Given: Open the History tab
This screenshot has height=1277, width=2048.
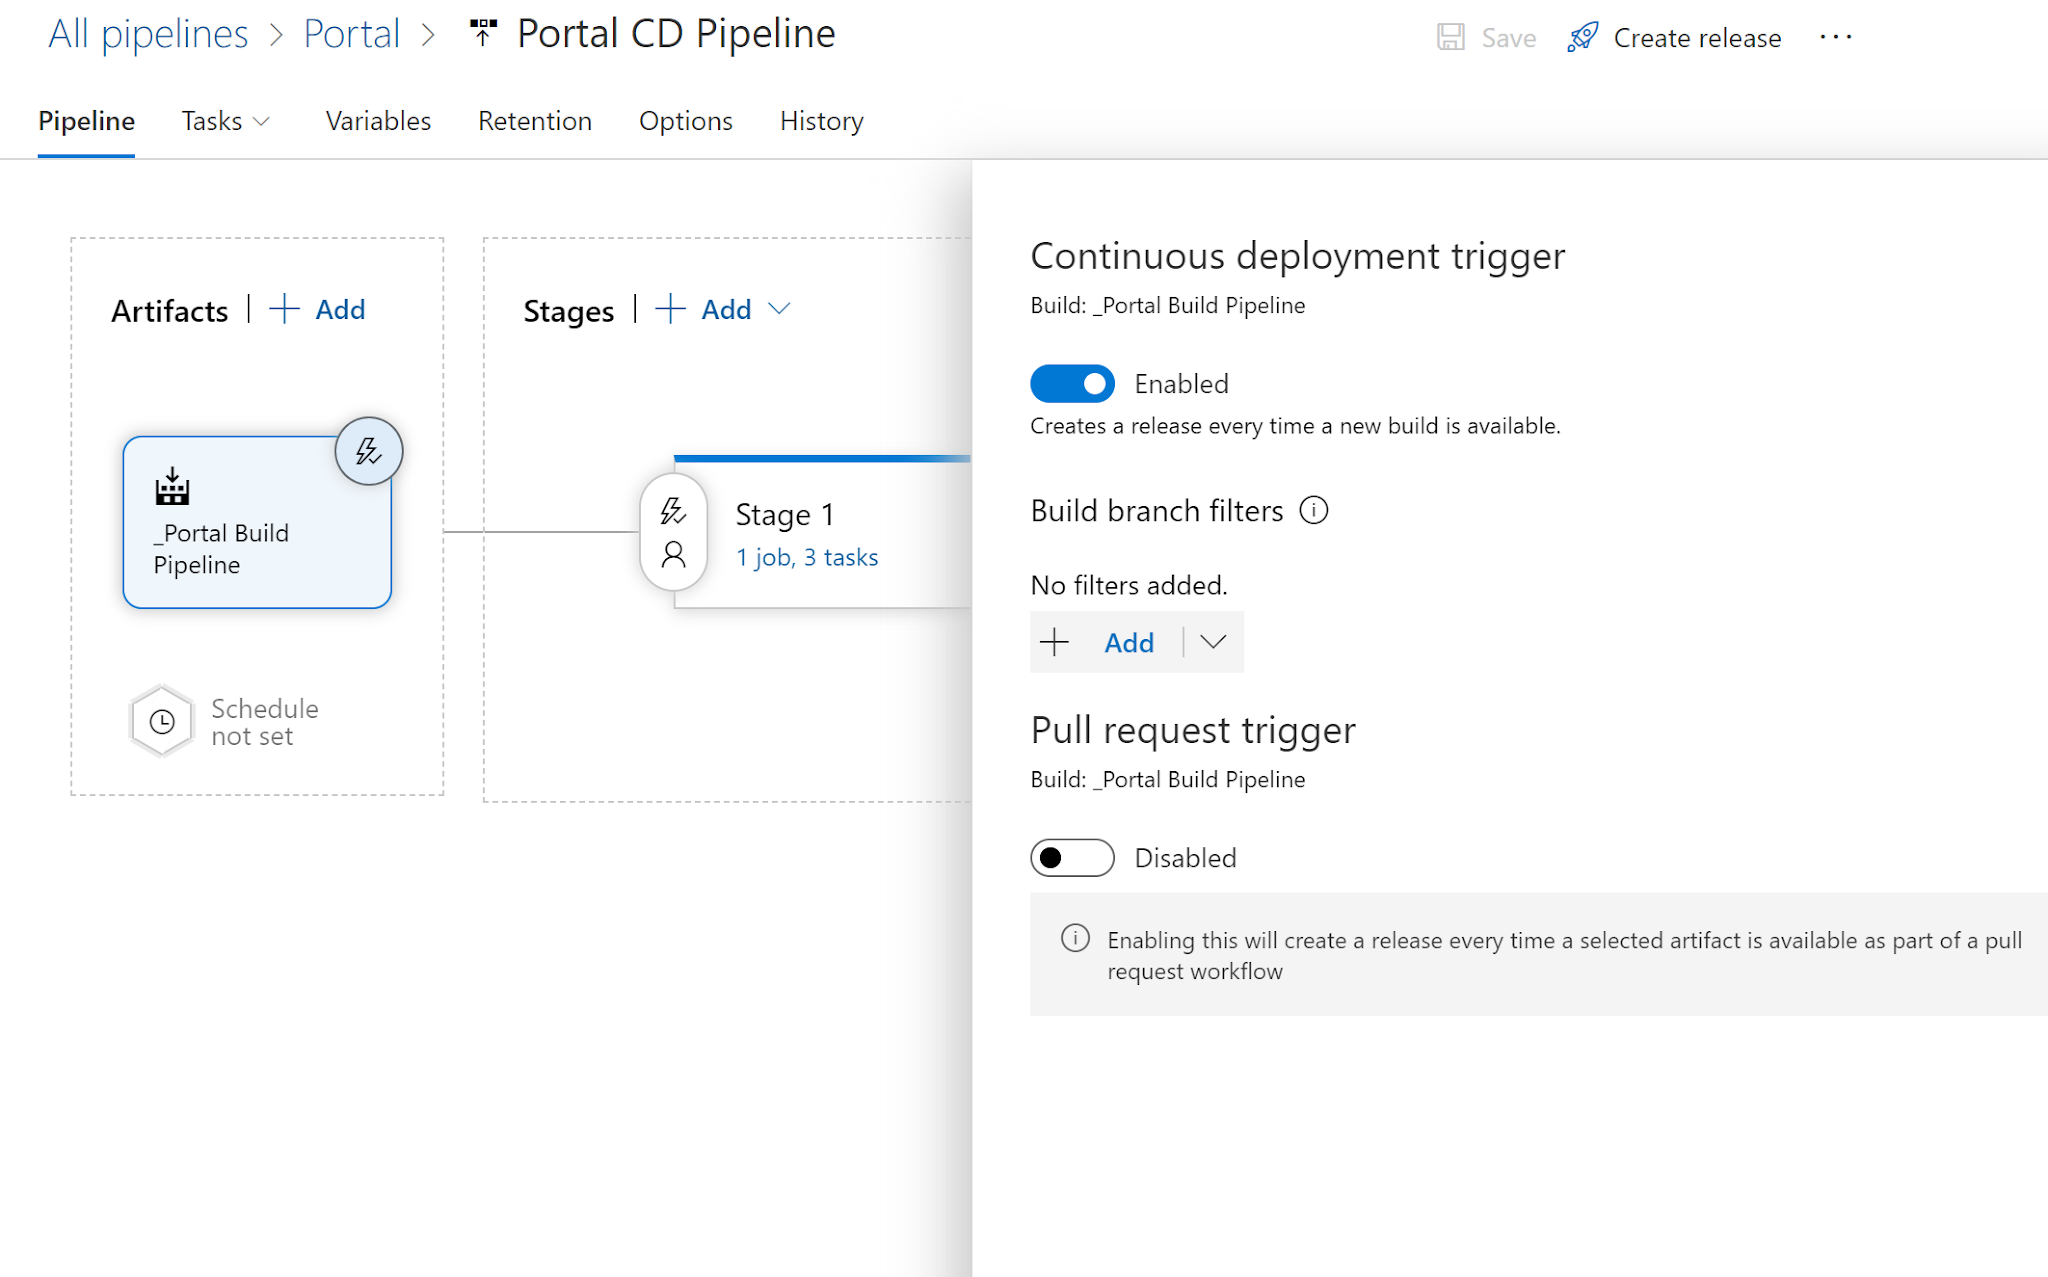Looking at the screenshot, I should coord(820,121).
